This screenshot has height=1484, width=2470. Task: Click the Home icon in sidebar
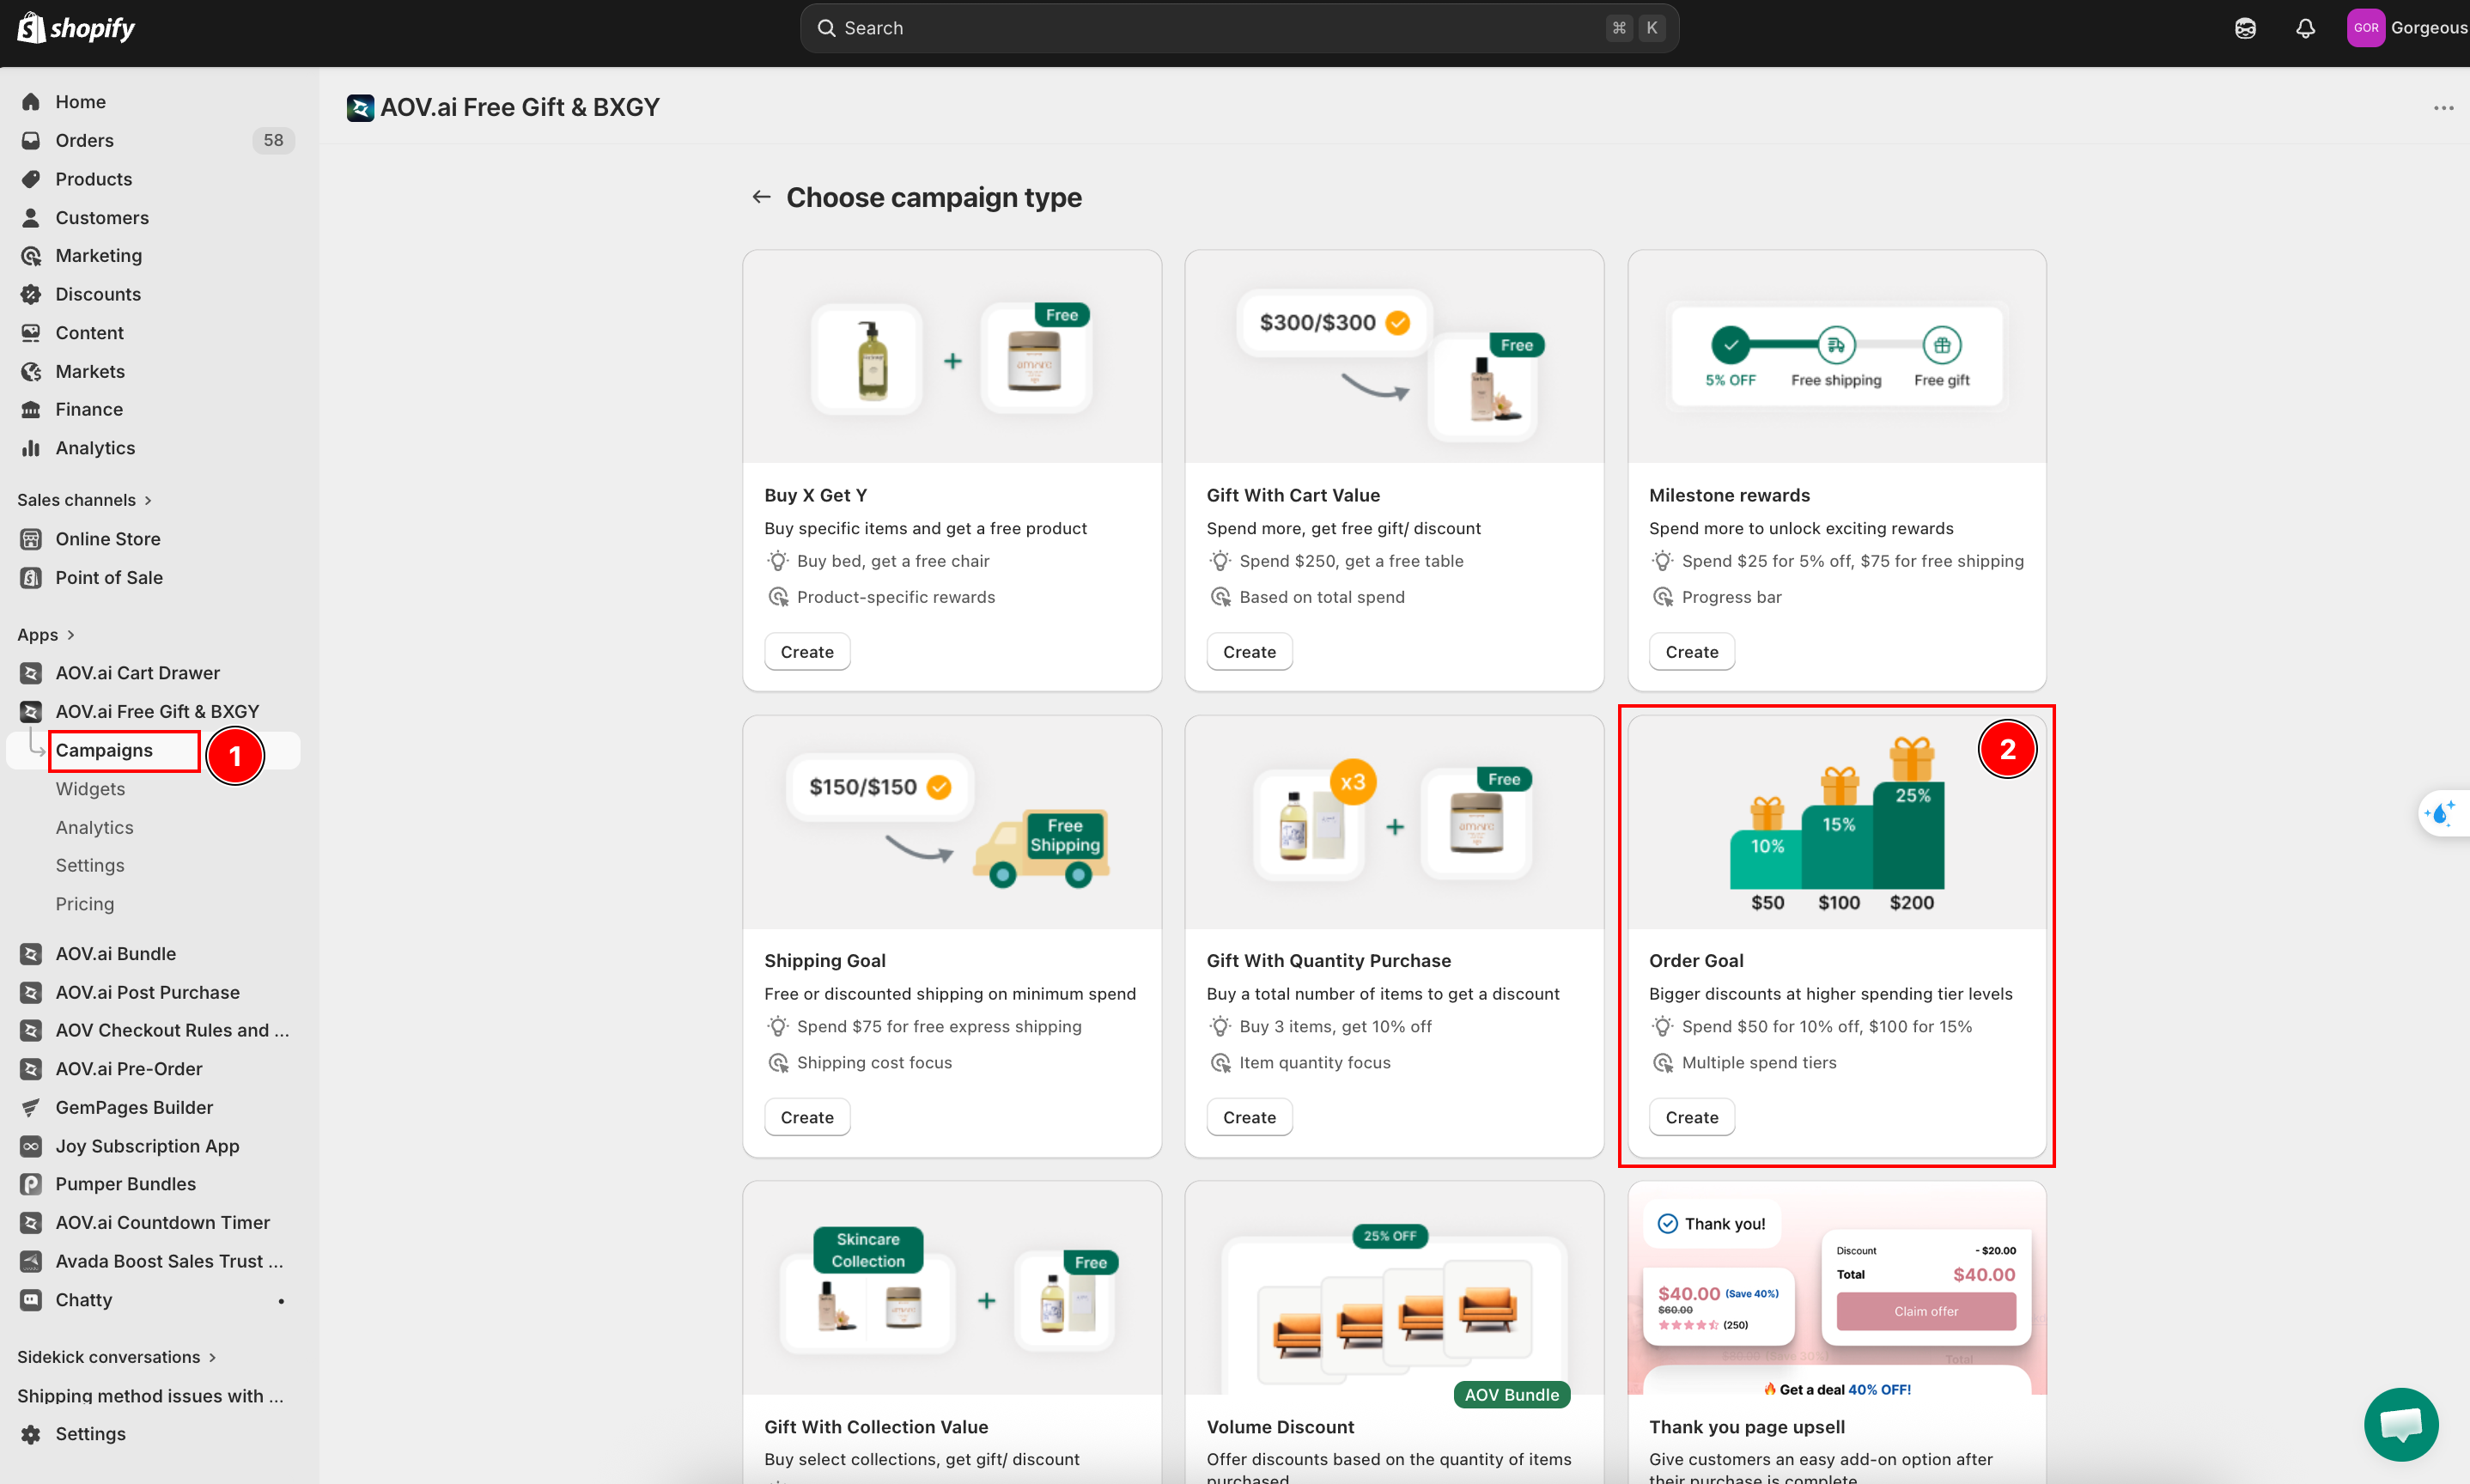point(31,102)
